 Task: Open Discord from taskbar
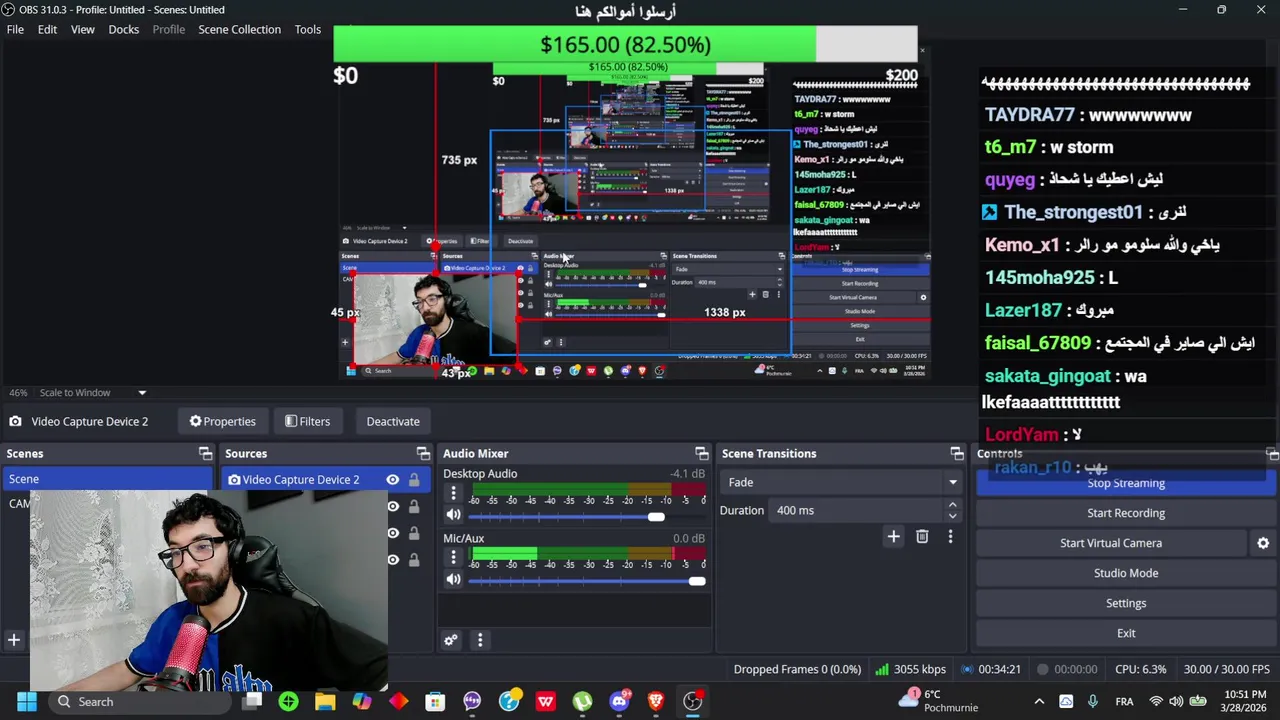619,702
